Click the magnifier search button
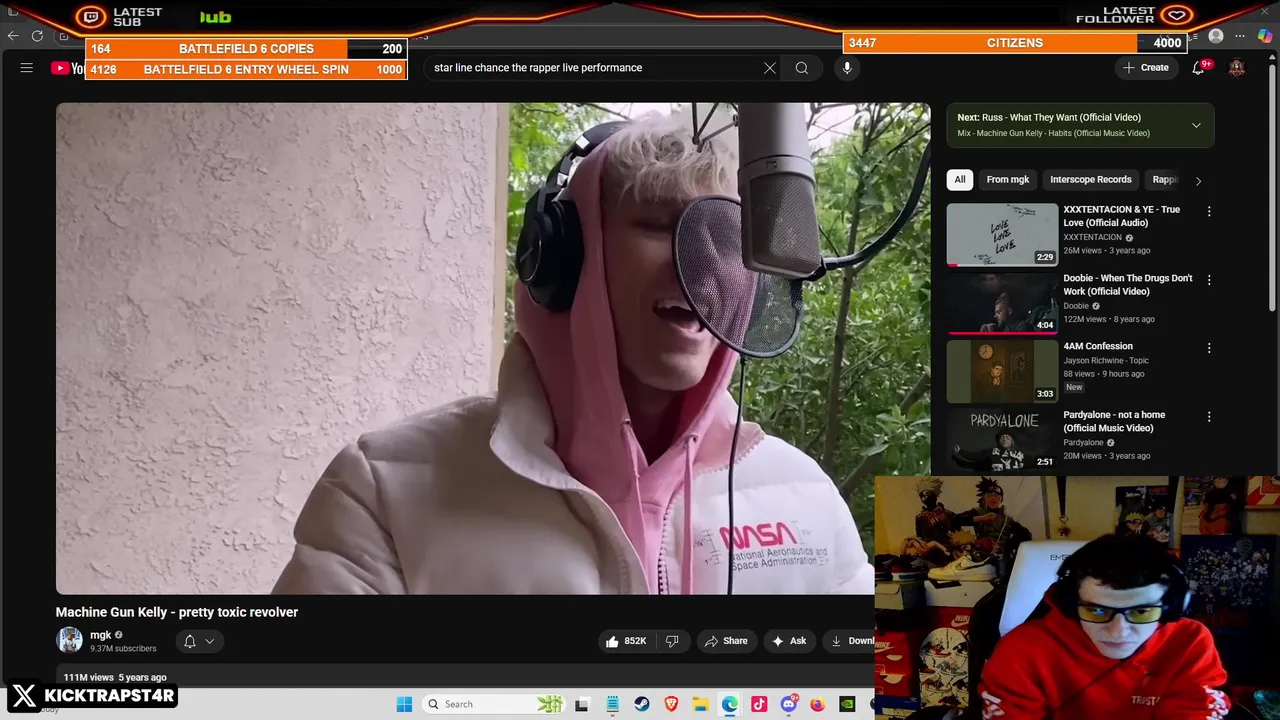This screenshot has height=720, width=1280. (x=802, y=68)
